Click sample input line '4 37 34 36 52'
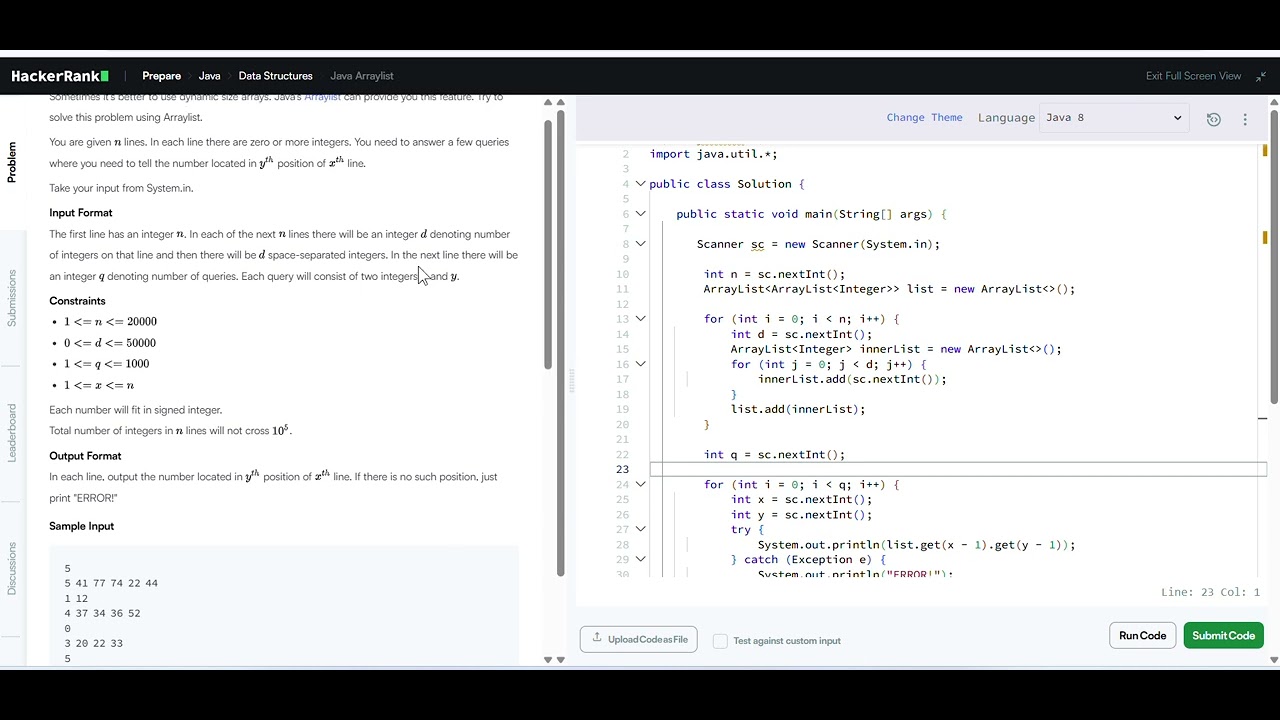1280x720 pixels. click(102, 613)
